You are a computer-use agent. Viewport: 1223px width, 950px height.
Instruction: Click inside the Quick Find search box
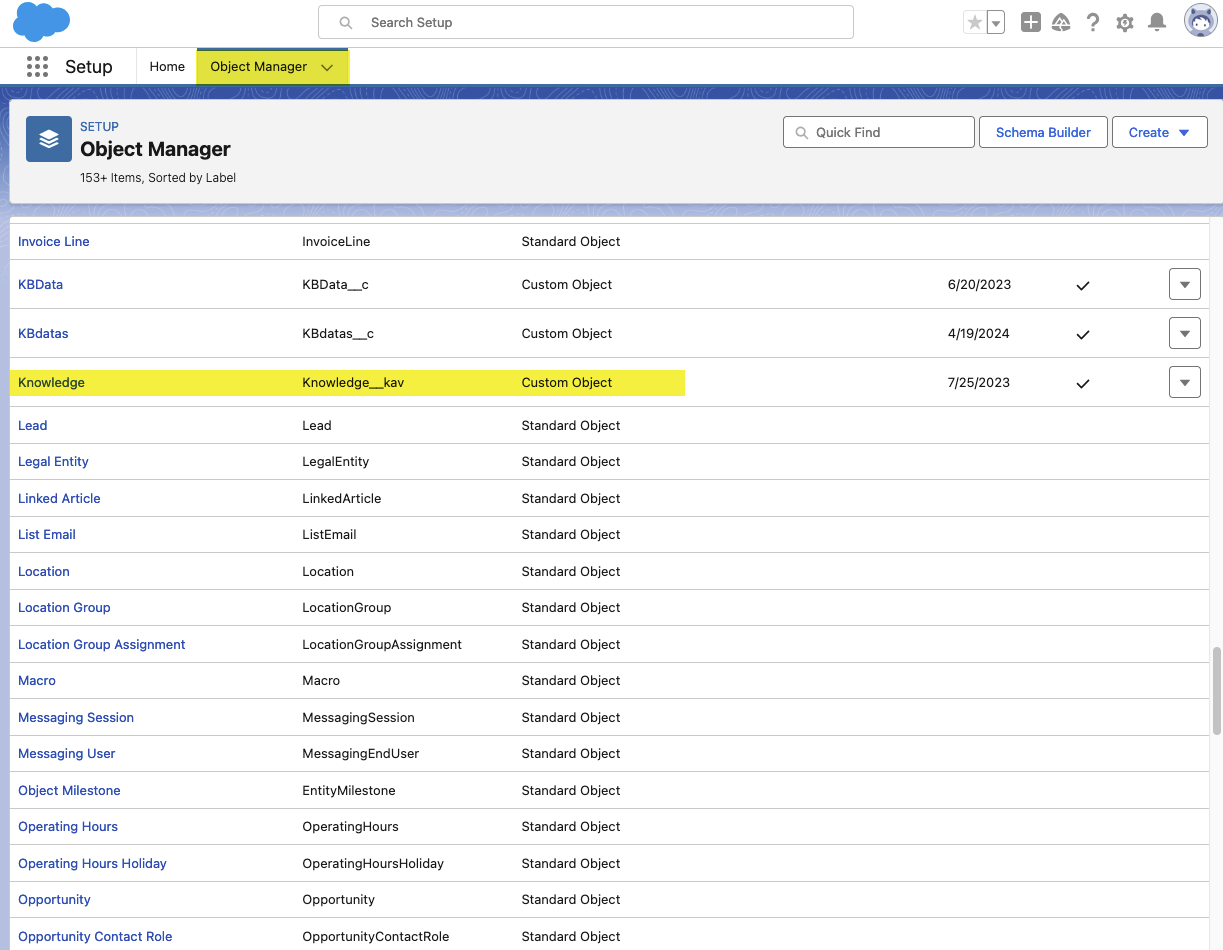click(x=878, y=131)
